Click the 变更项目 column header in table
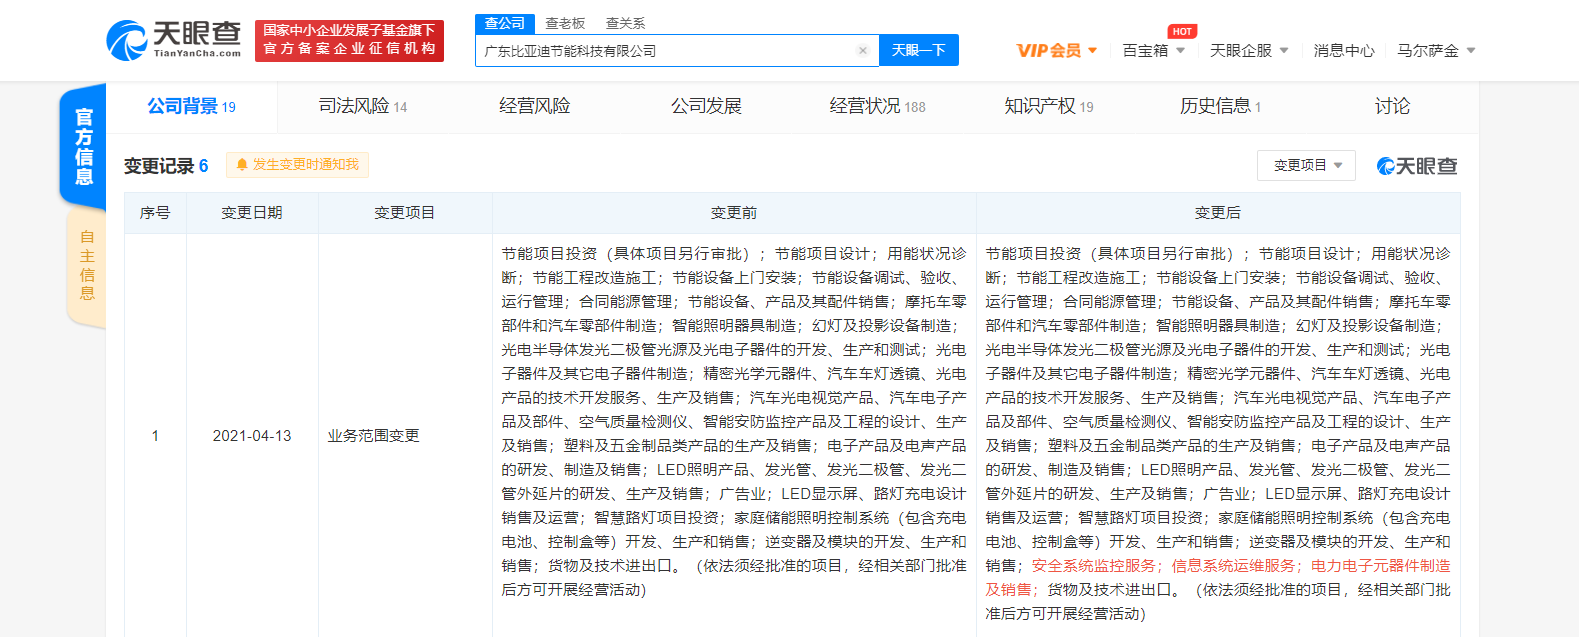Image resolution: width=1579 pixels, height=637 pixels. 405,213
